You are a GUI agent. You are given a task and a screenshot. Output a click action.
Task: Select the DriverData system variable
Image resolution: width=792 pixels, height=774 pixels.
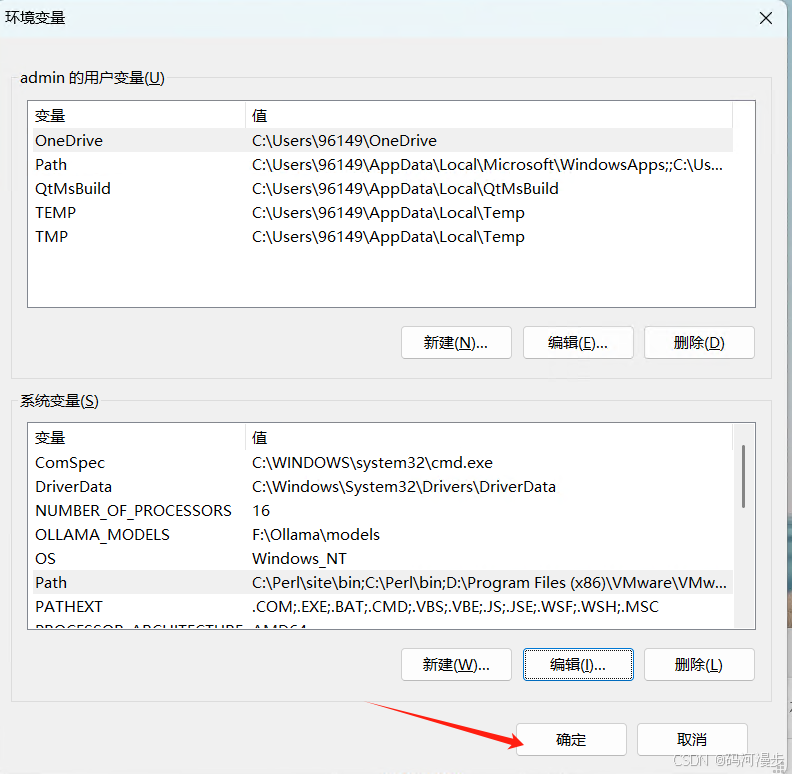(x=383, y=487)
